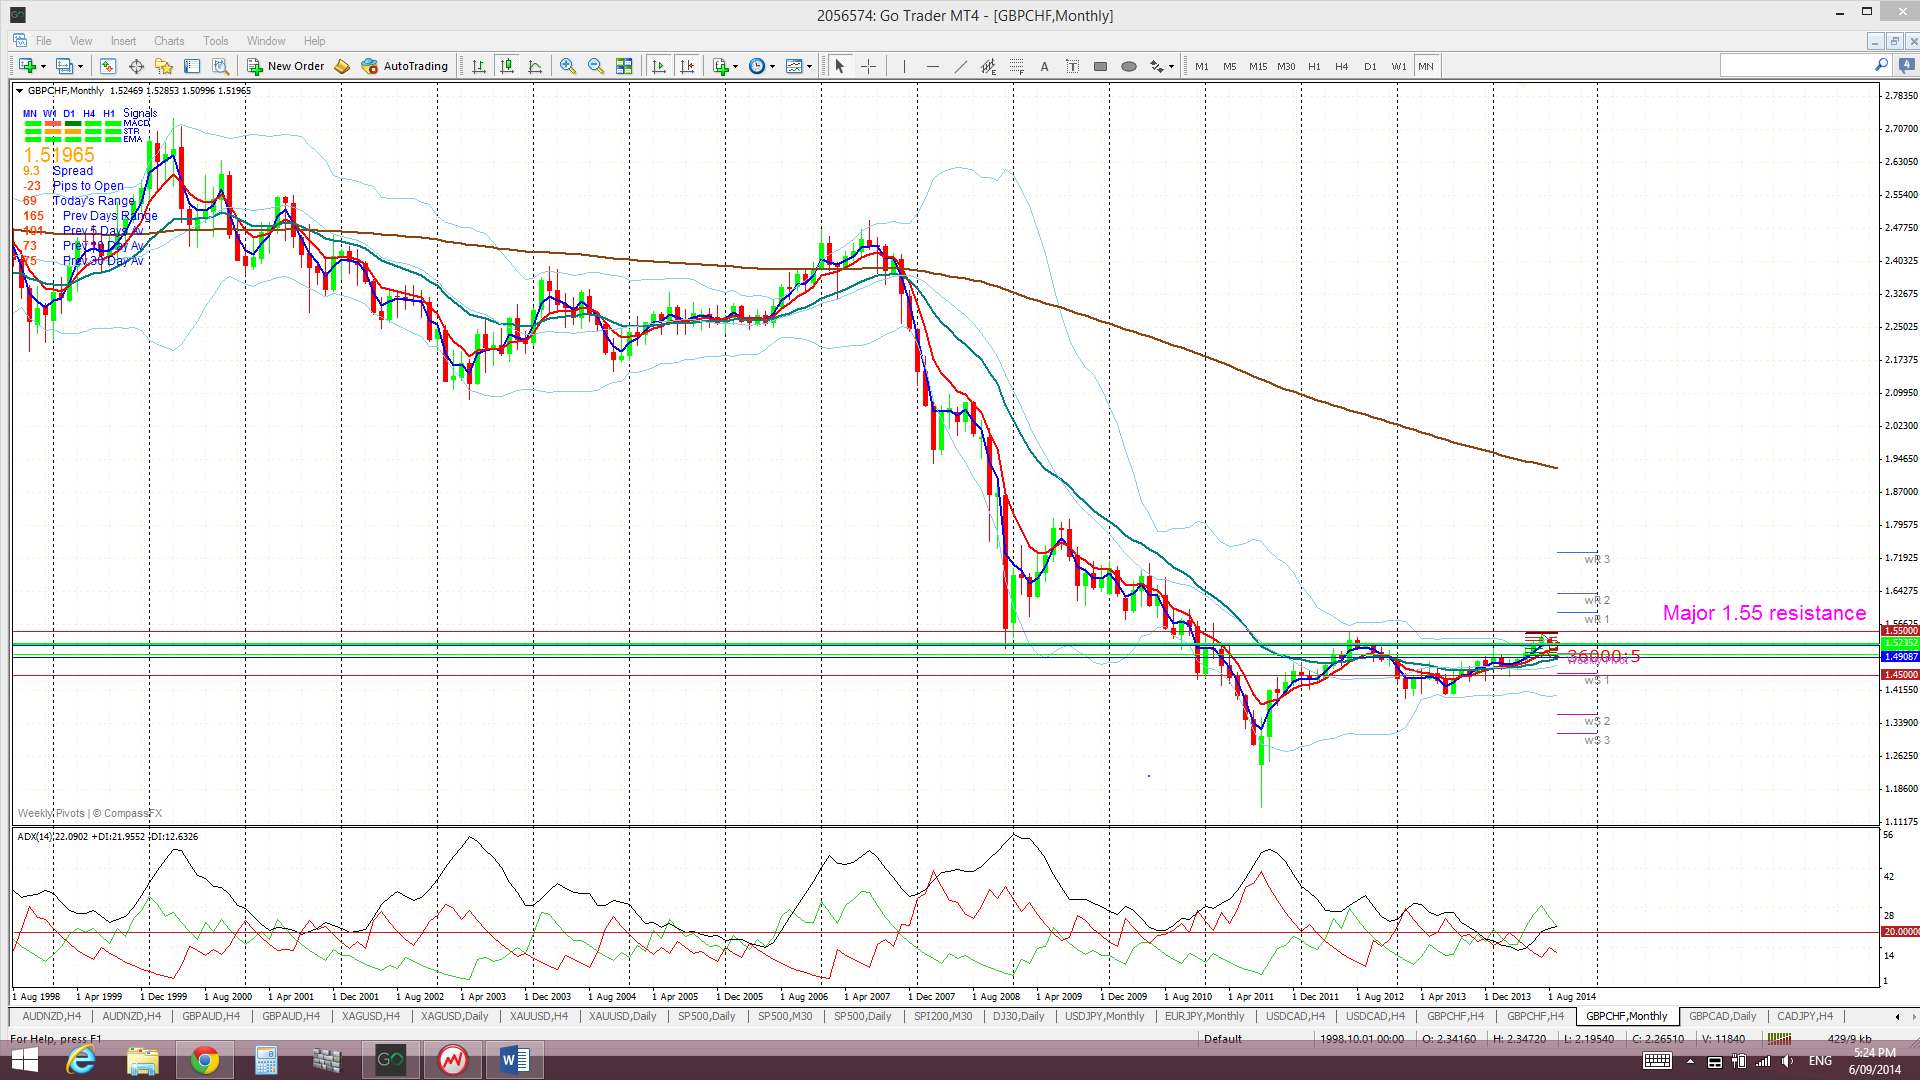Switch to the GBPCAD,Daily chart tab
The width and height of the screenshot is (1920, 1080).
point(1721,1016)
